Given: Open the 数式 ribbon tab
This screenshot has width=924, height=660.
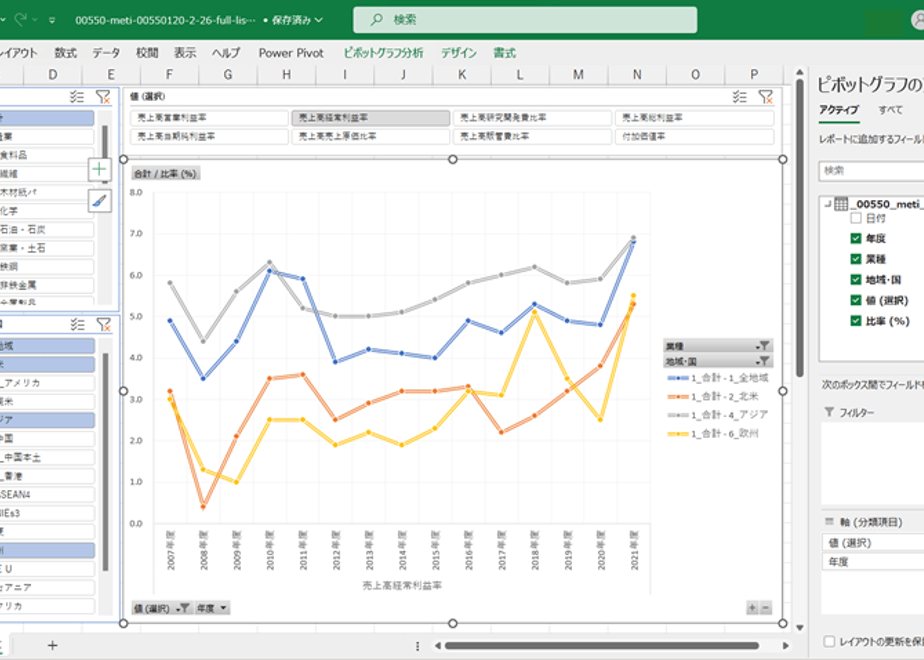Looking at the screenshot, I should click(x=65, y=53).
